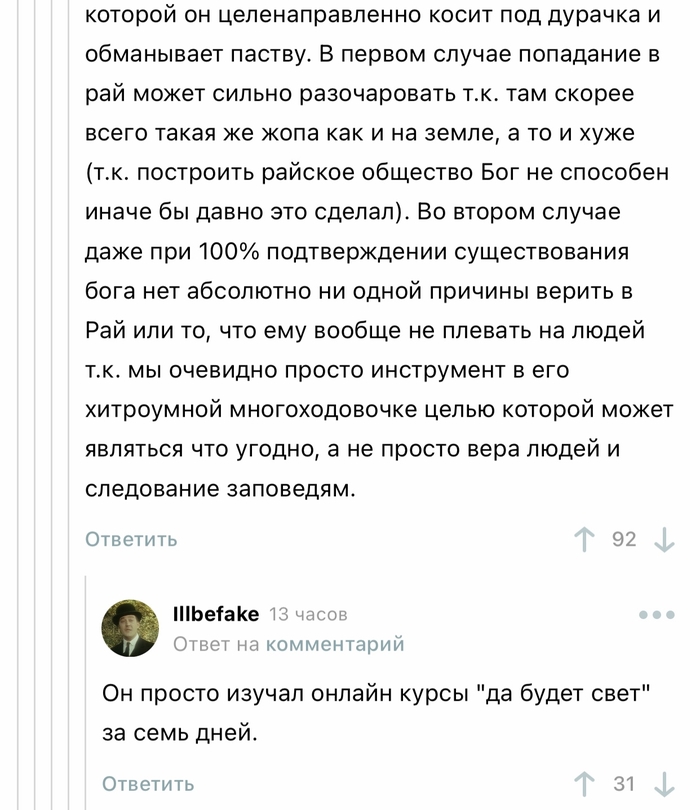Open Illbefake's avatar picture
Viewport: 700px width, 810px height.
point(130,628)
